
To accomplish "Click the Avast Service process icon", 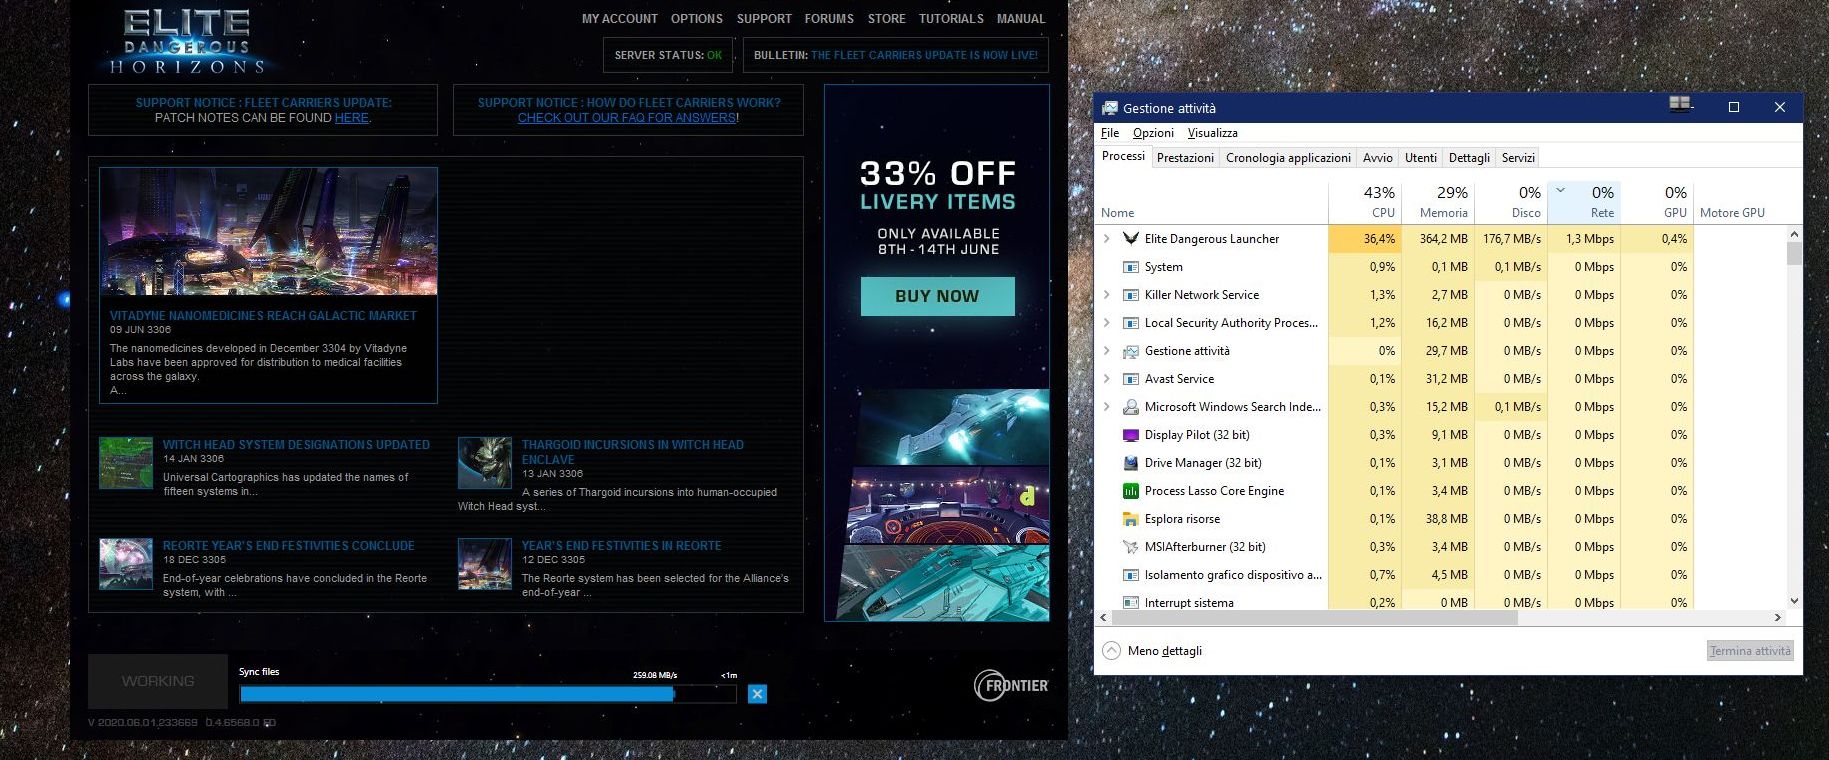I will pos(1131,379).
